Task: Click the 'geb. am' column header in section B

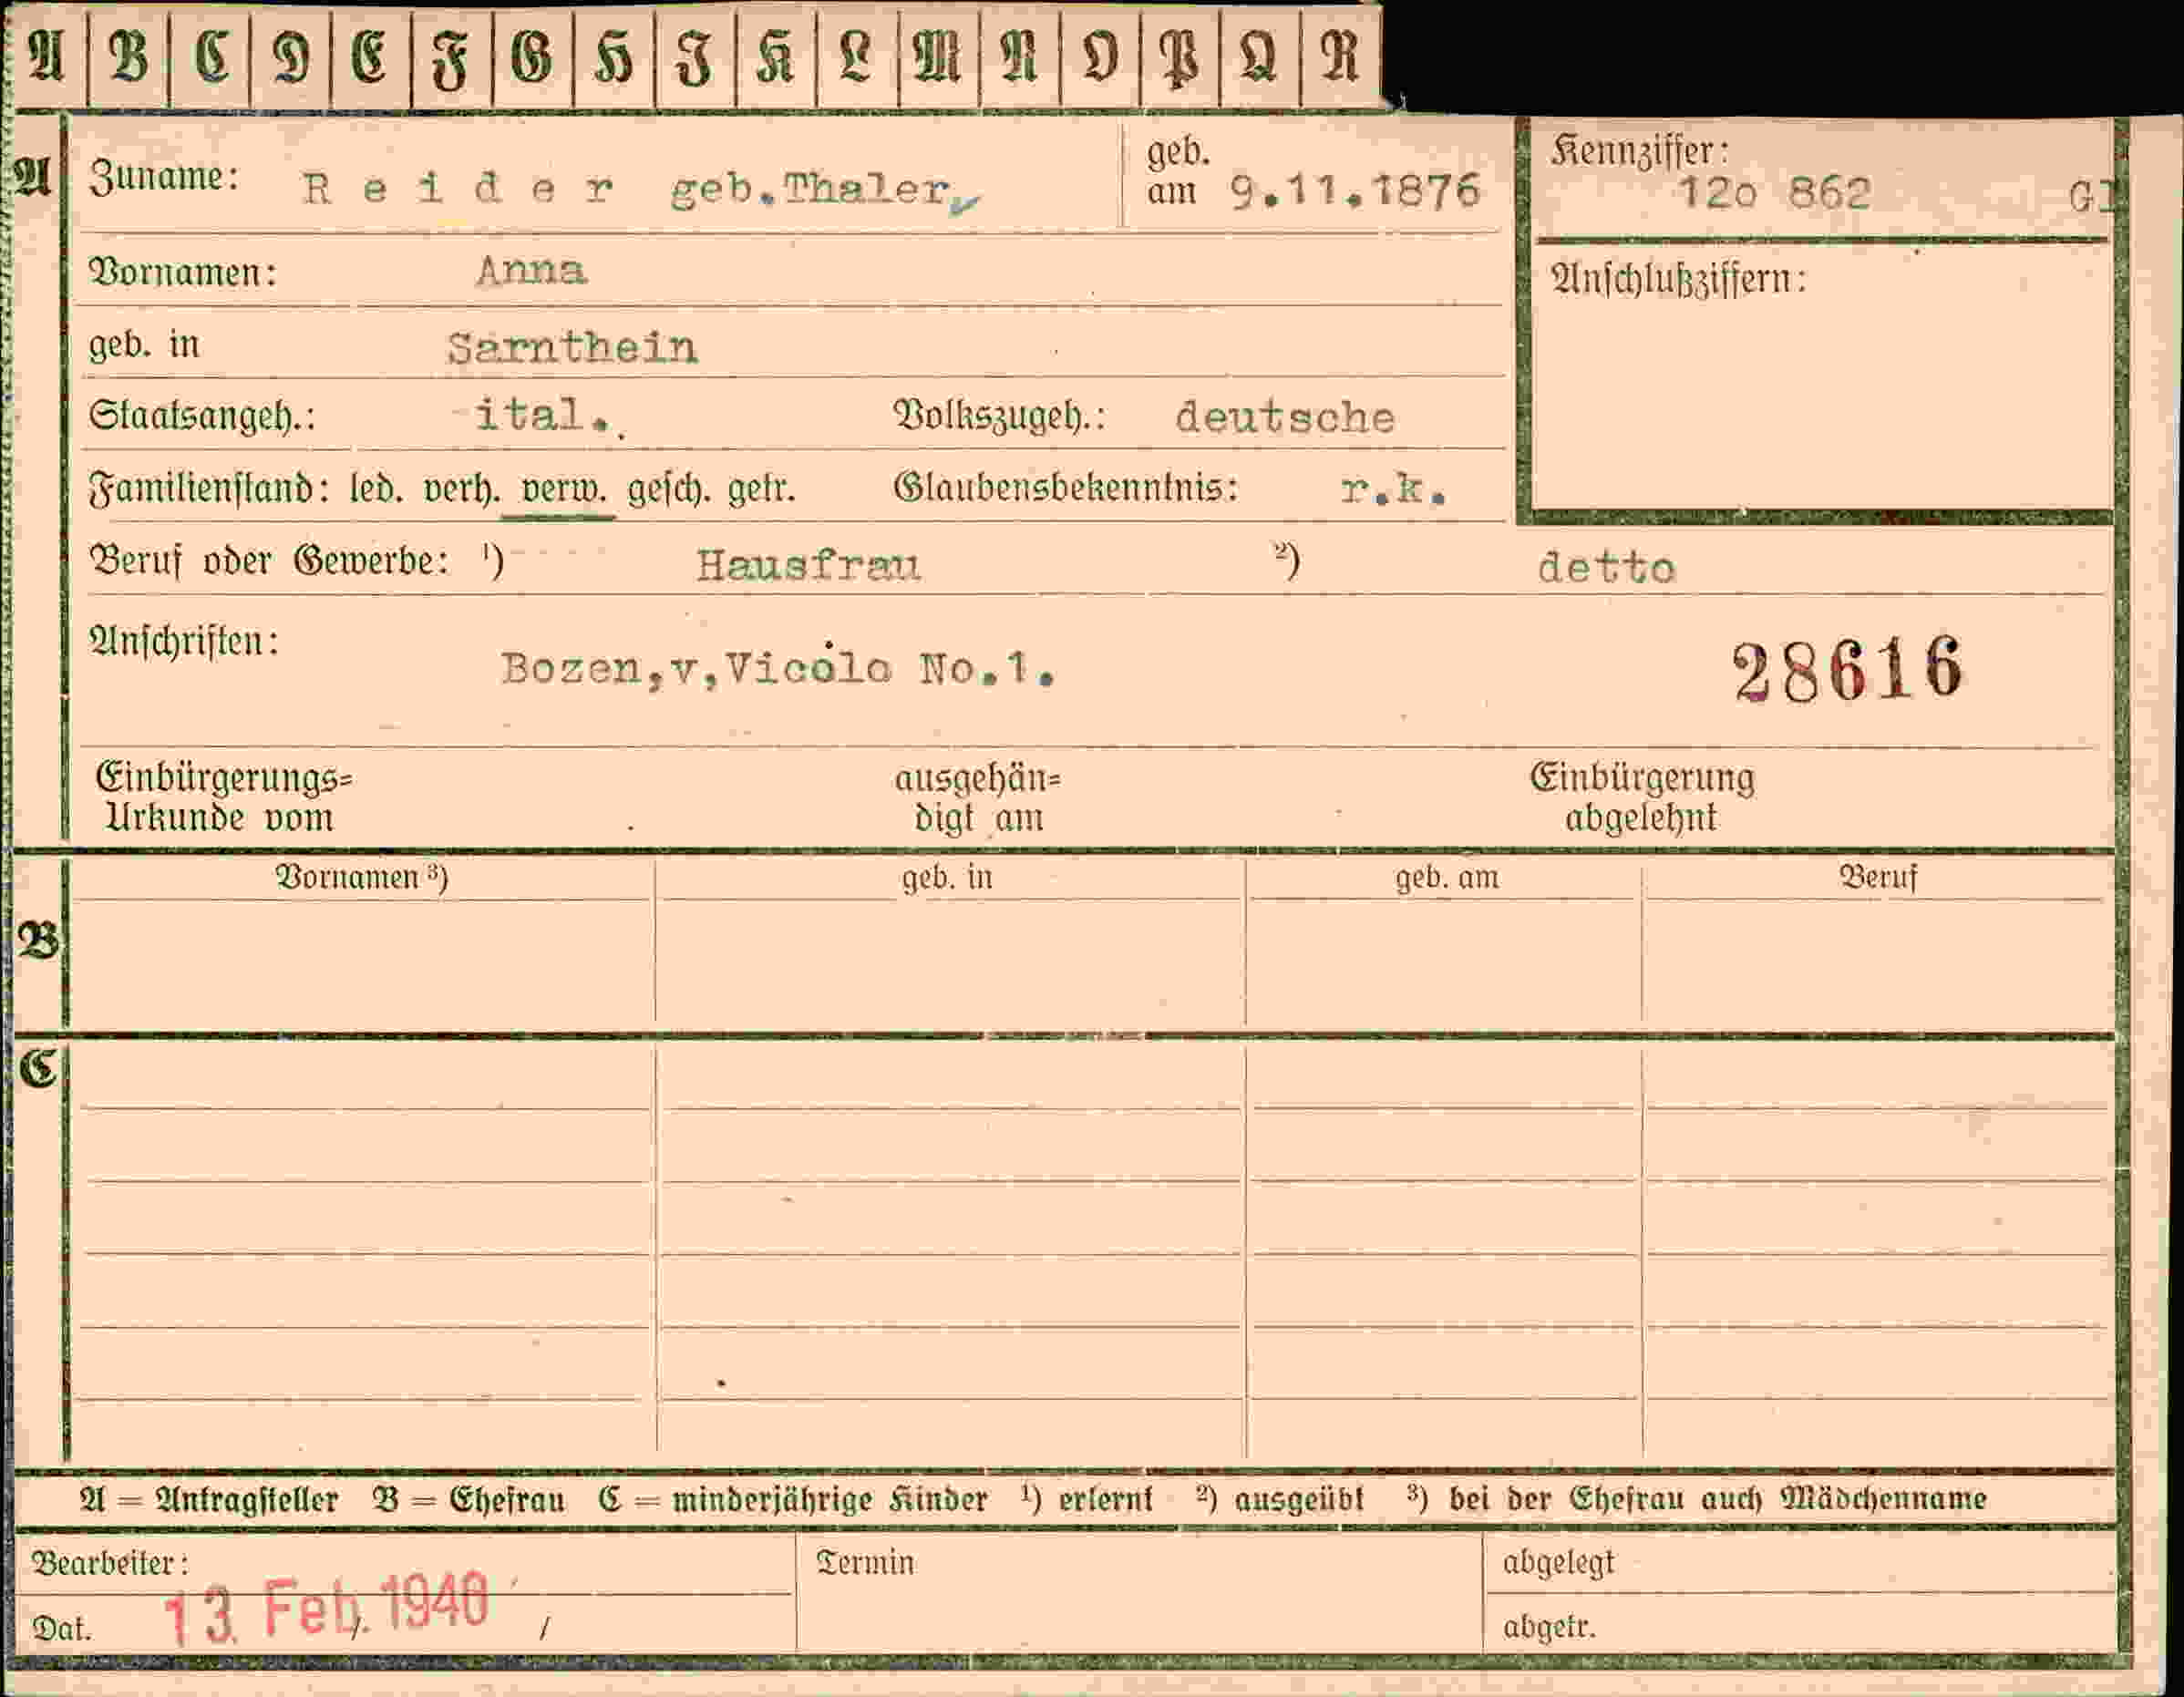Action: click(x=1447, y=877)
